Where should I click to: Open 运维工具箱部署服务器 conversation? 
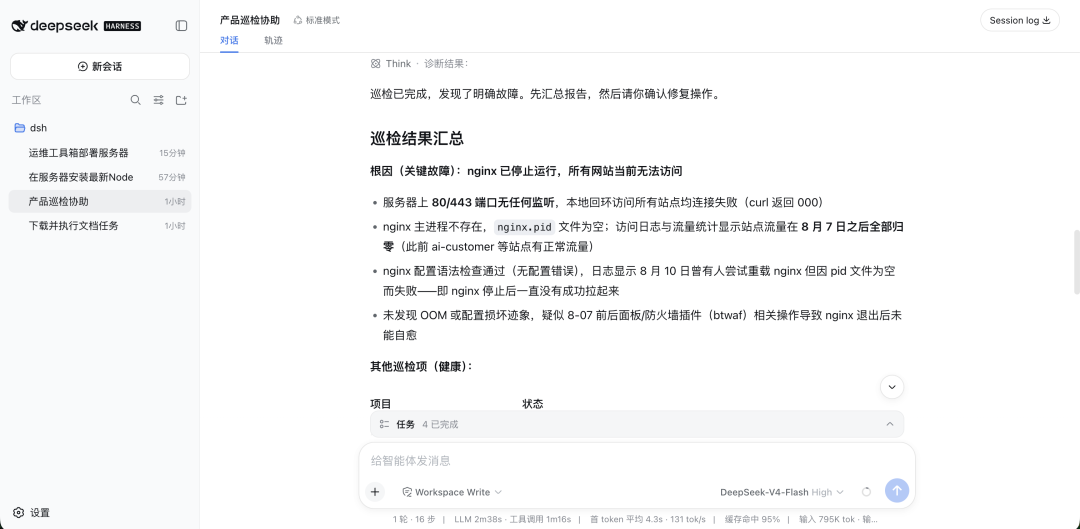coord(100,153)
